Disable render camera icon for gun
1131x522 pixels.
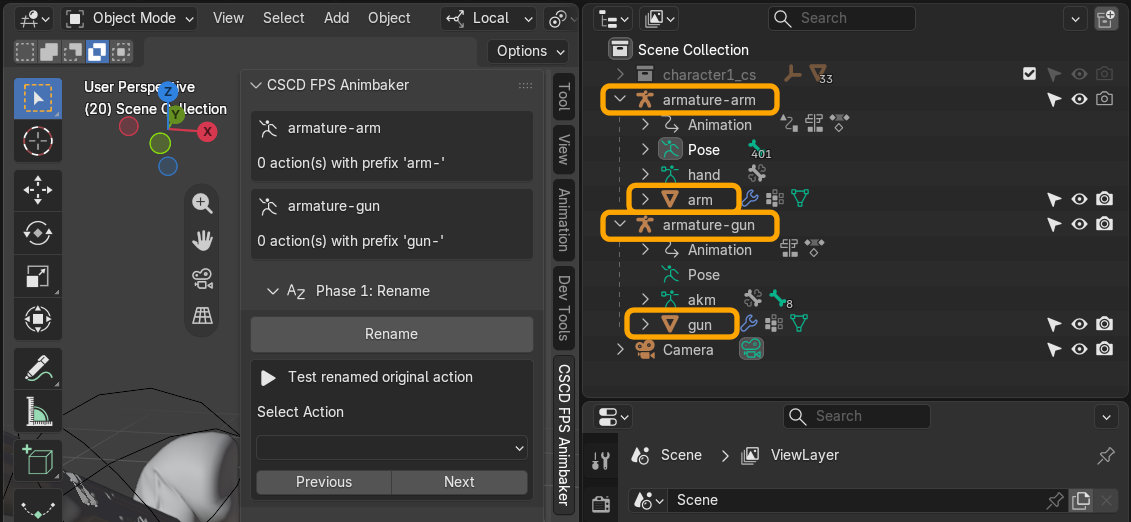pyautogui.click(x=1104, y=324)
